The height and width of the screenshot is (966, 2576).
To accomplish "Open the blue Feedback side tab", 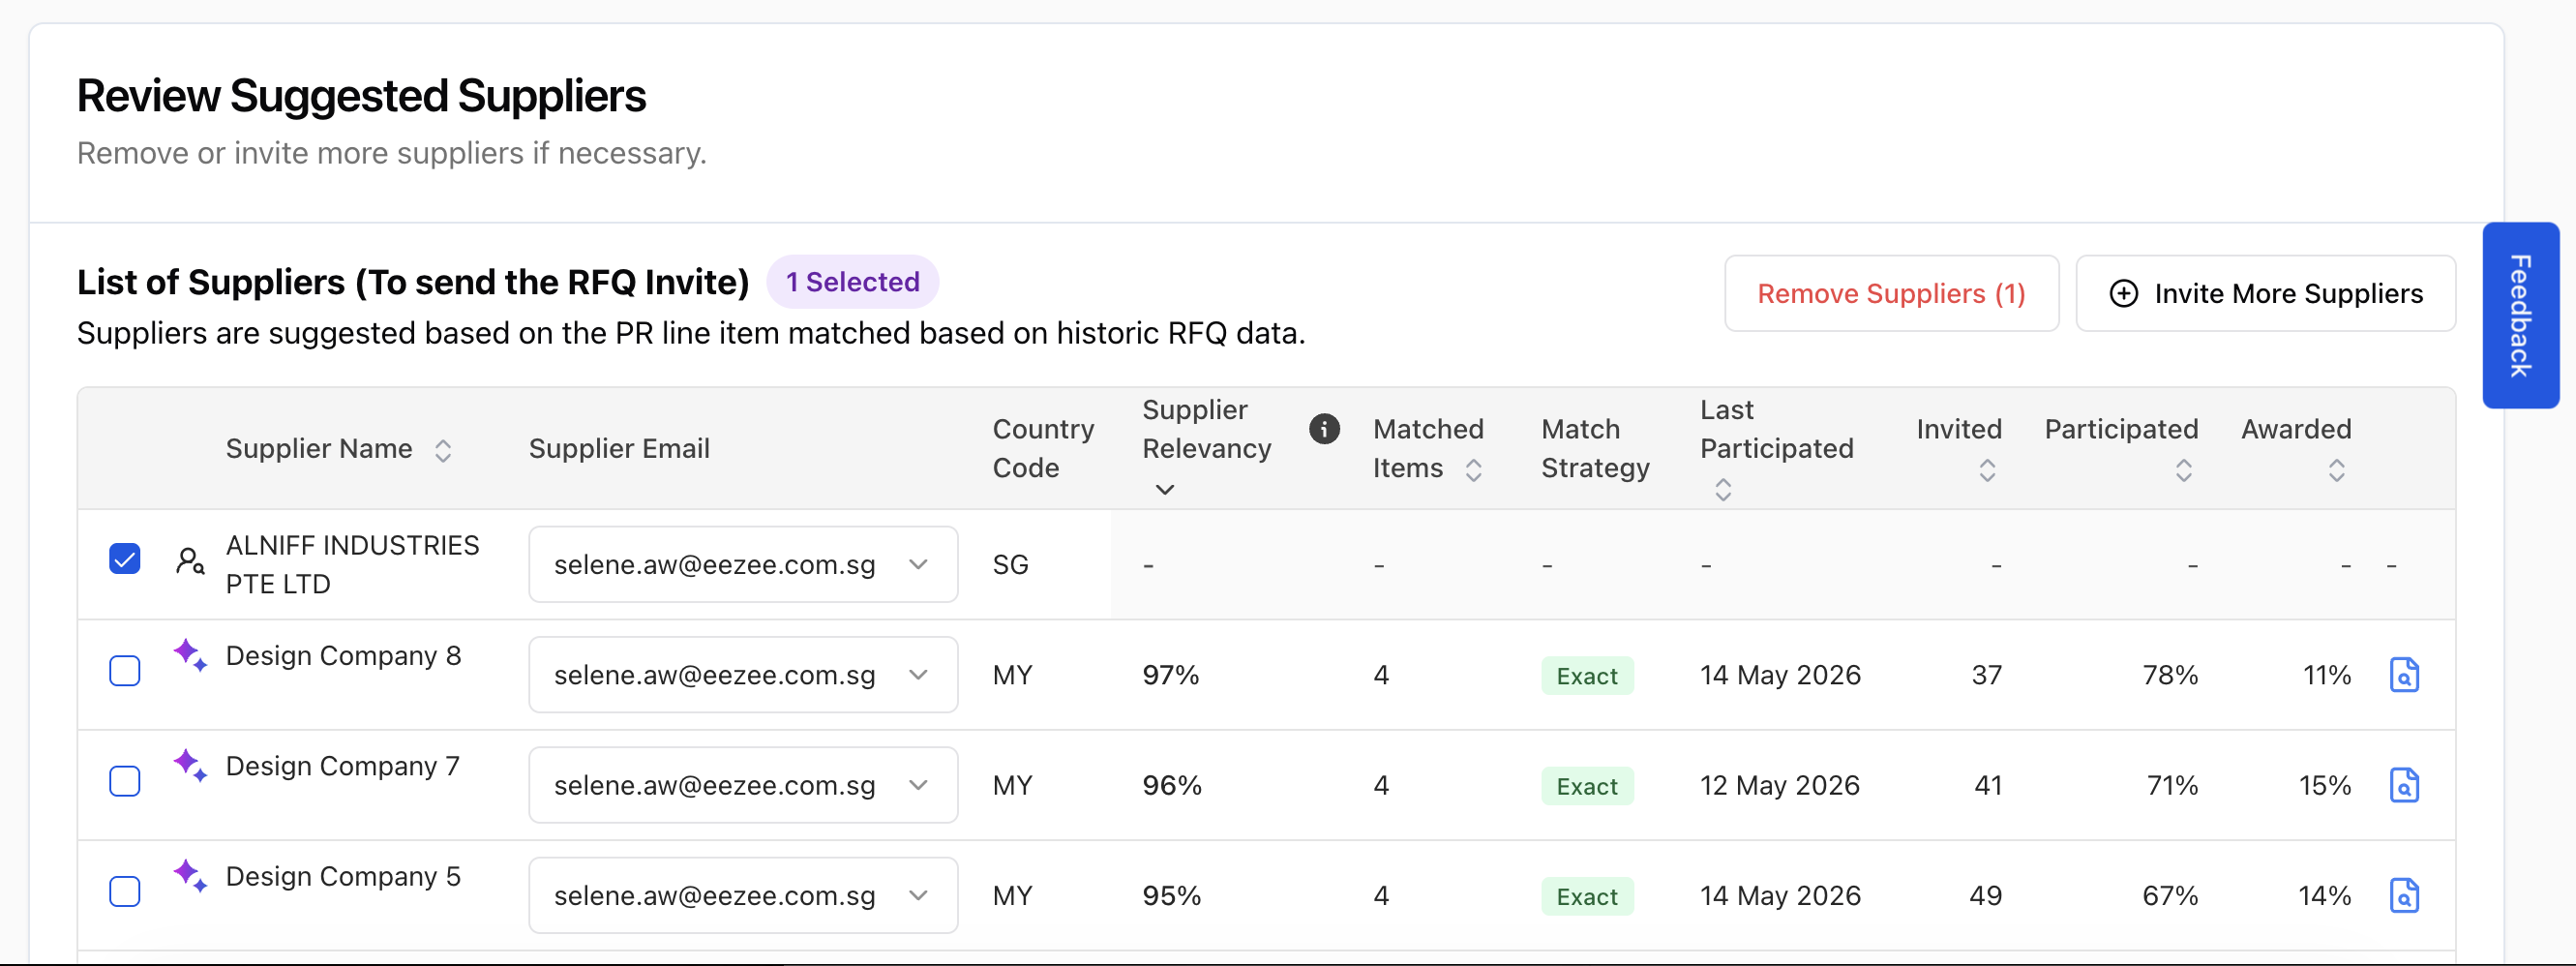I will click(x=2520, y=315).
